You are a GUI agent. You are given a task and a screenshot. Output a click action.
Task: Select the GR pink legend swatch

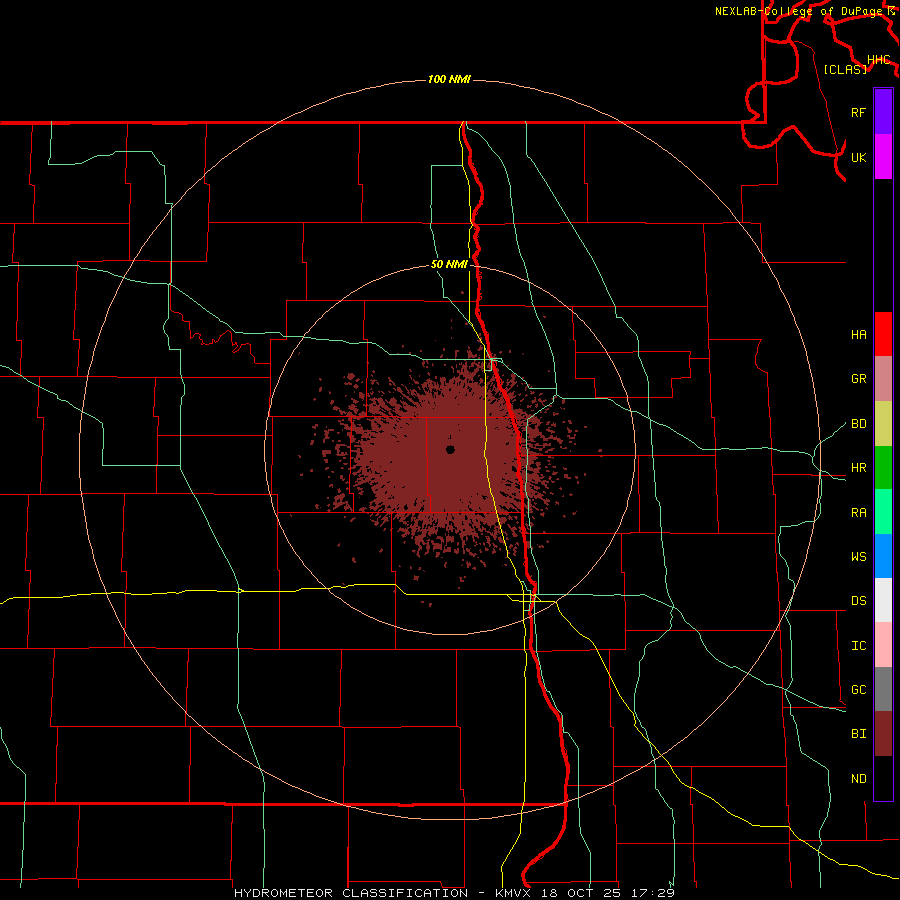tap(883, 379)
